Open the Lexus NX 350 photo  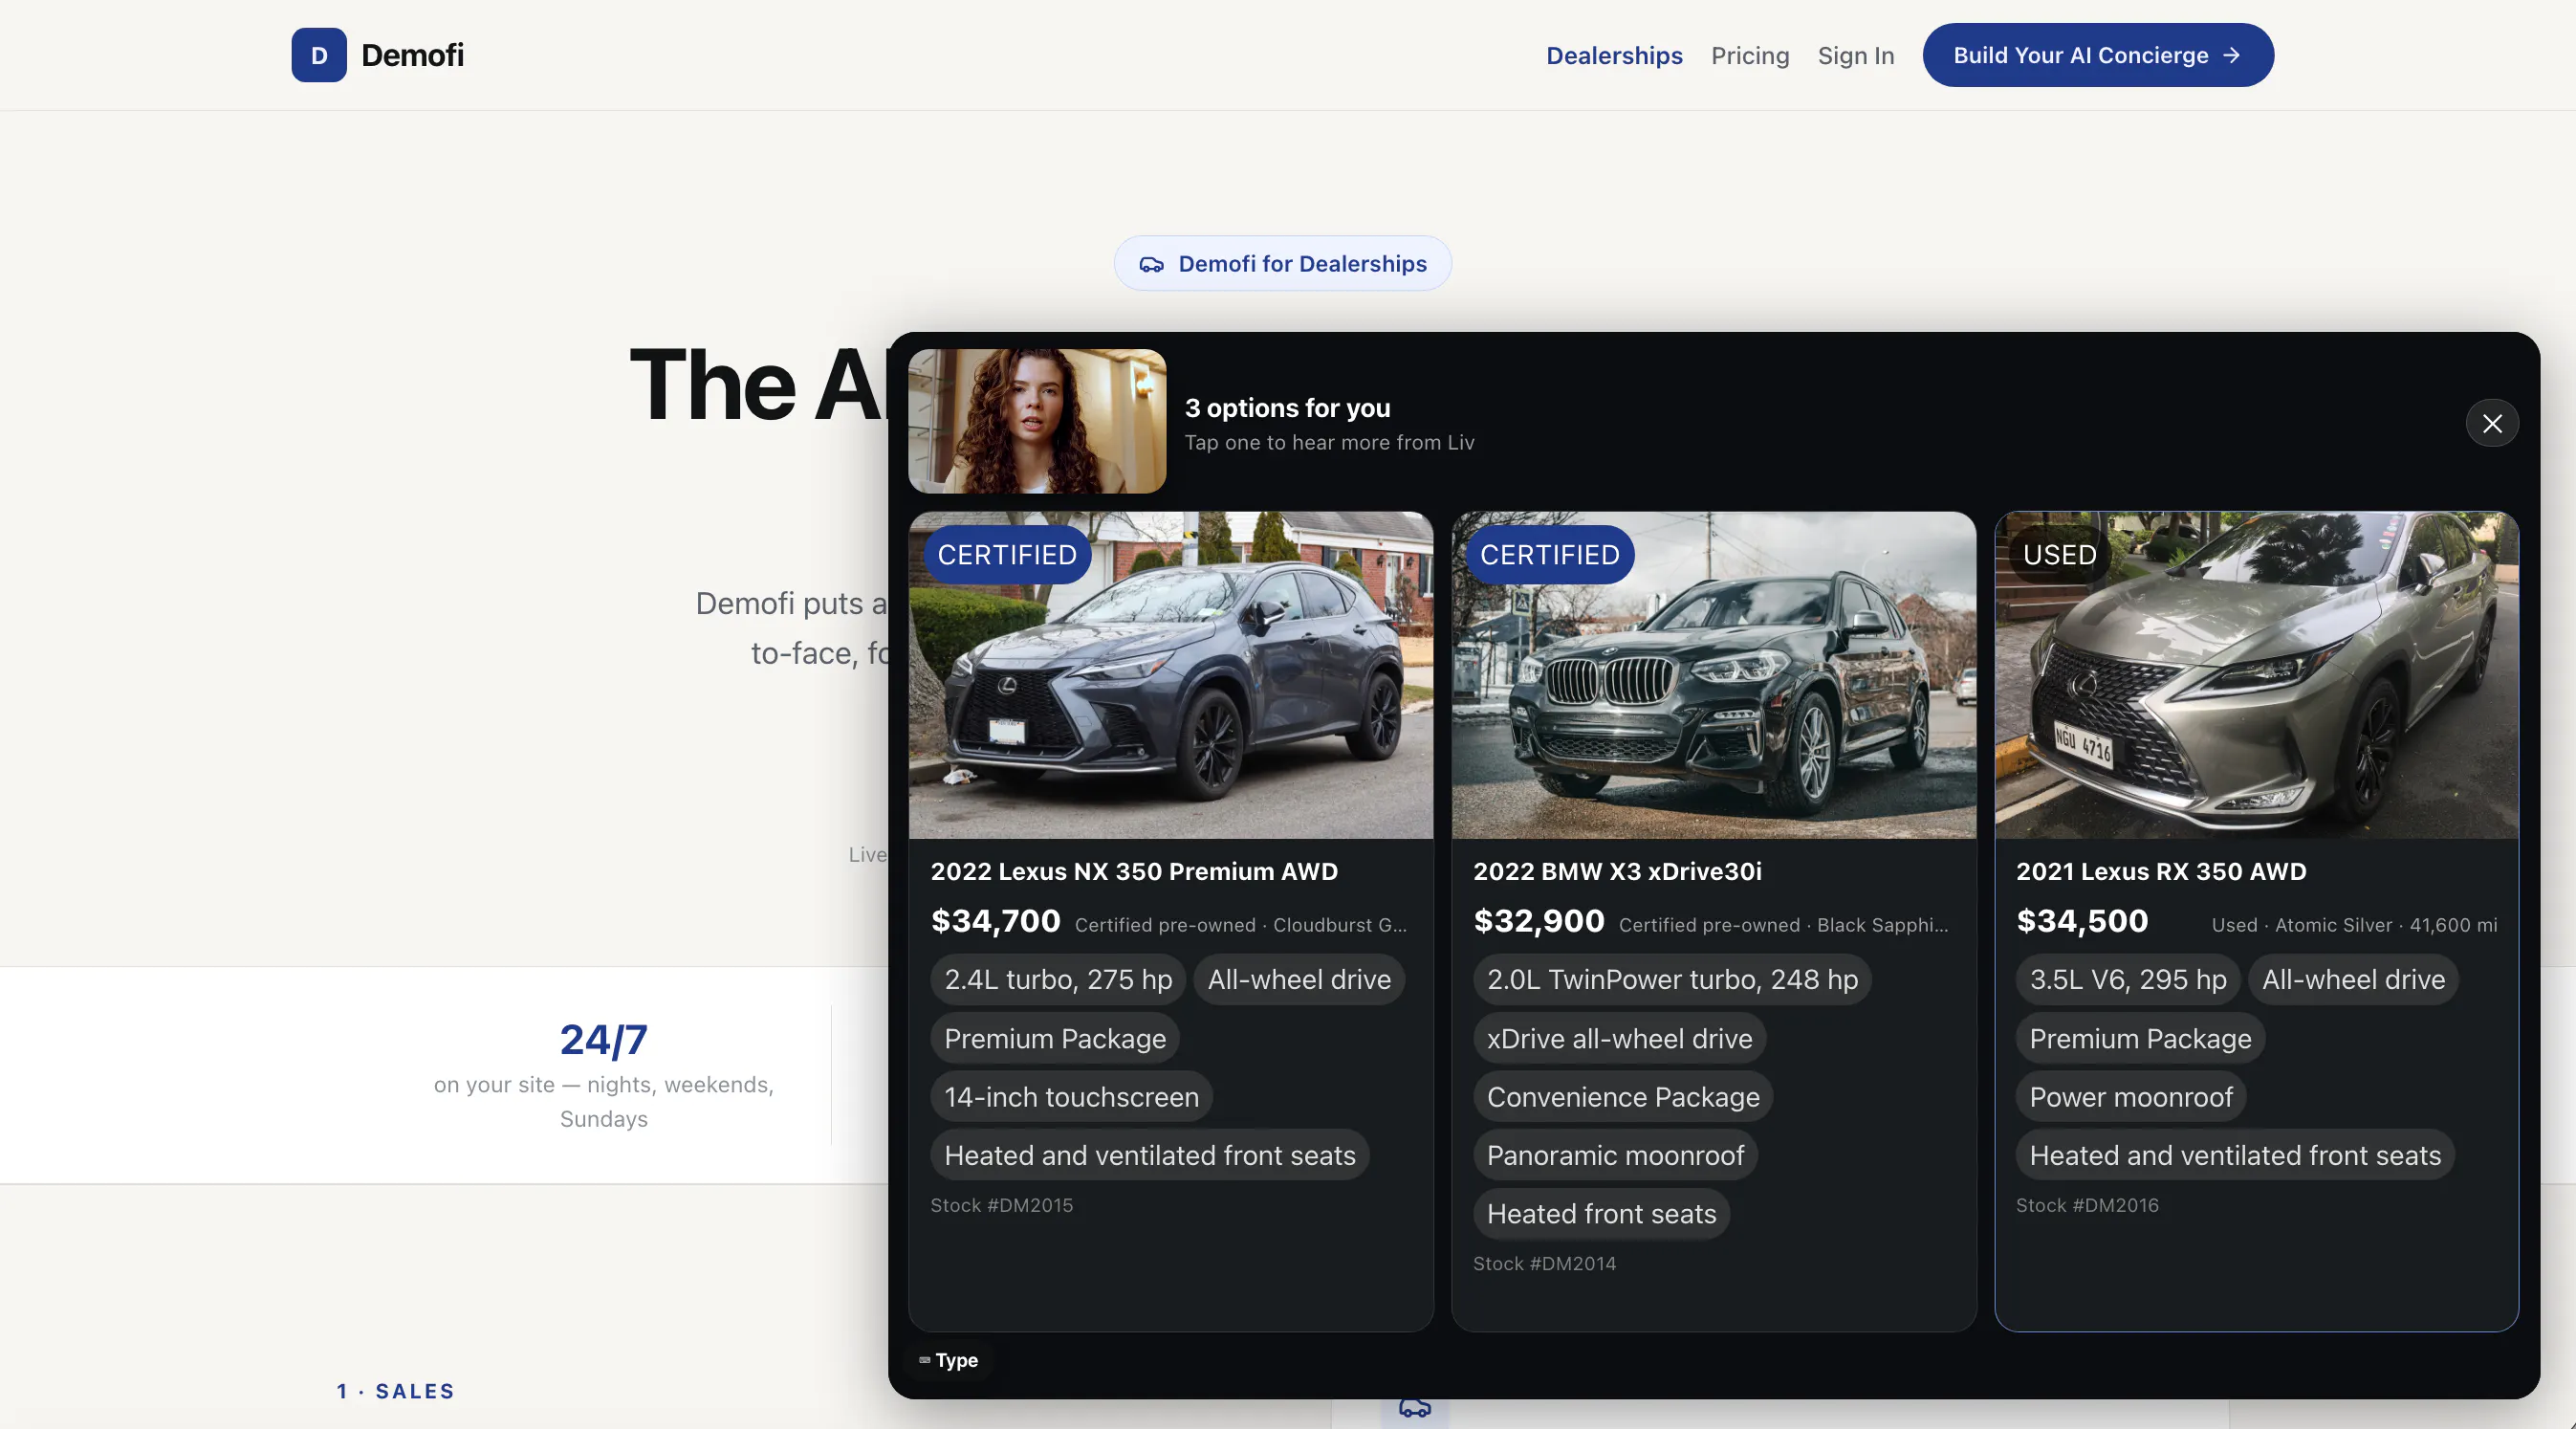[x=1171, y=675]
